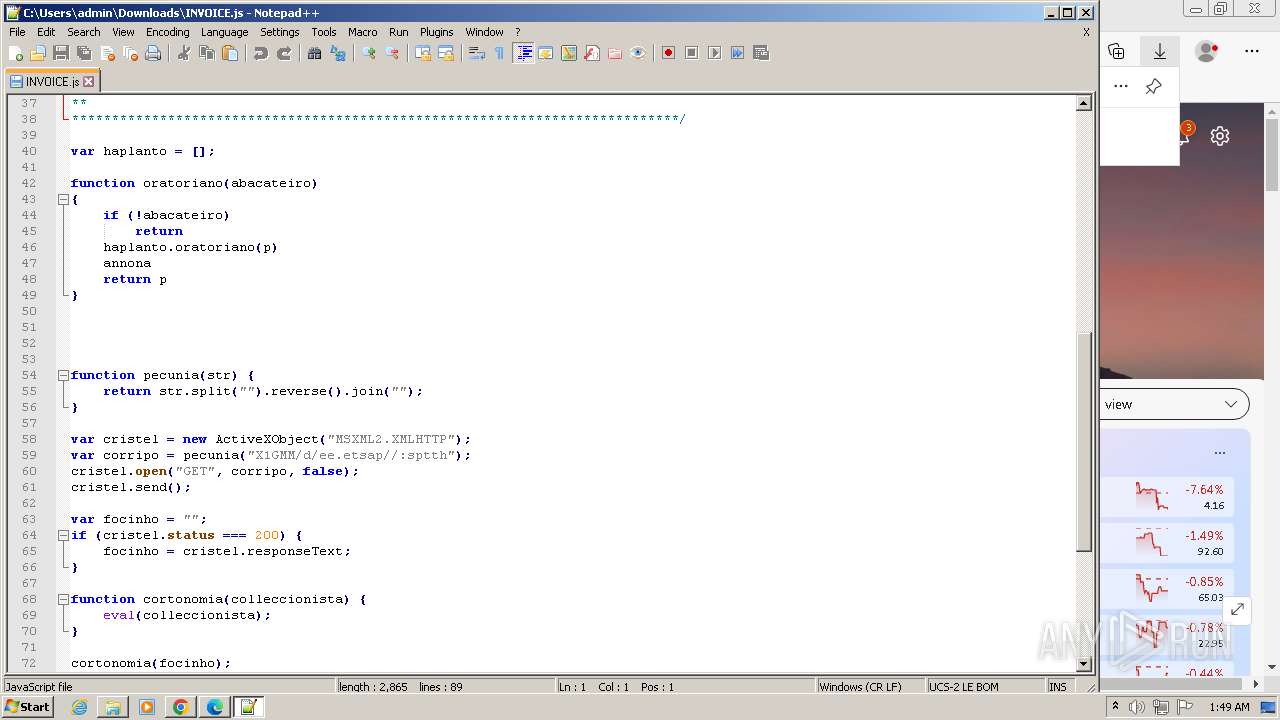
Task: Open the Plugins menu
Action: (x=436, y=32)
